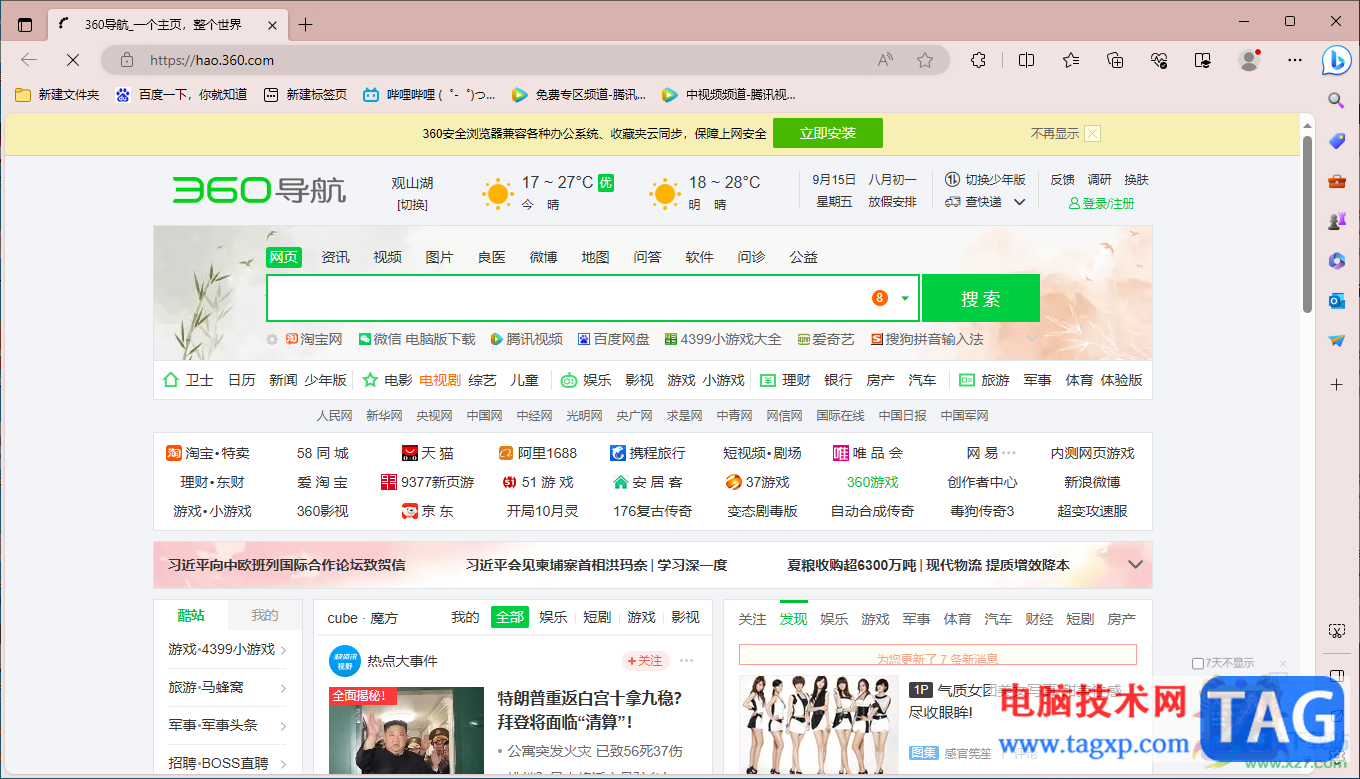This screenshot has height=779, width=1360.
Task: Open the tab actions menu icon
Action: click(x=25, y=25)
